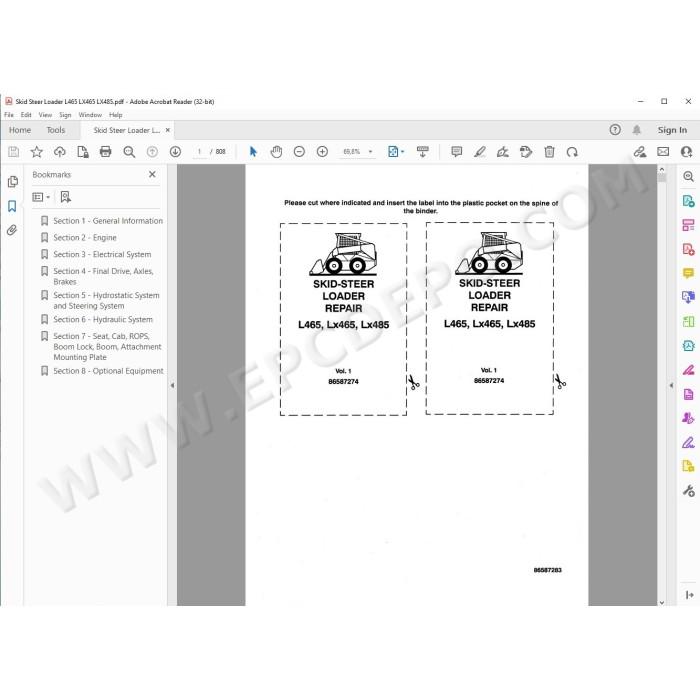
Task: Add a new bookmark icon
Action: pyautogui.click(x=66, y=197)
